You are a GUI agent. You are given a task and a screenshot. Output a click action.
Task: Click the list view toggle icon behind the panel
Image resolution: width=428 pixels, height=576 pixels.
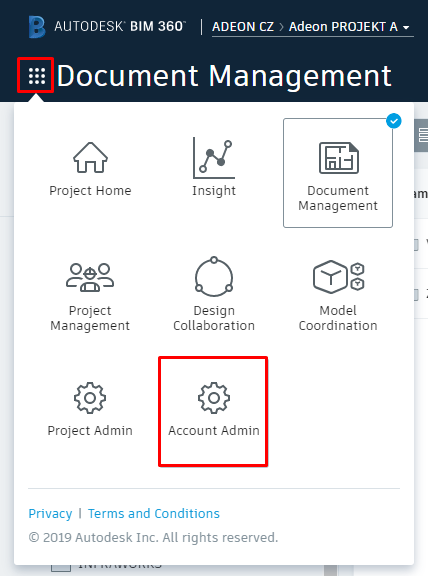coord(422,135)
